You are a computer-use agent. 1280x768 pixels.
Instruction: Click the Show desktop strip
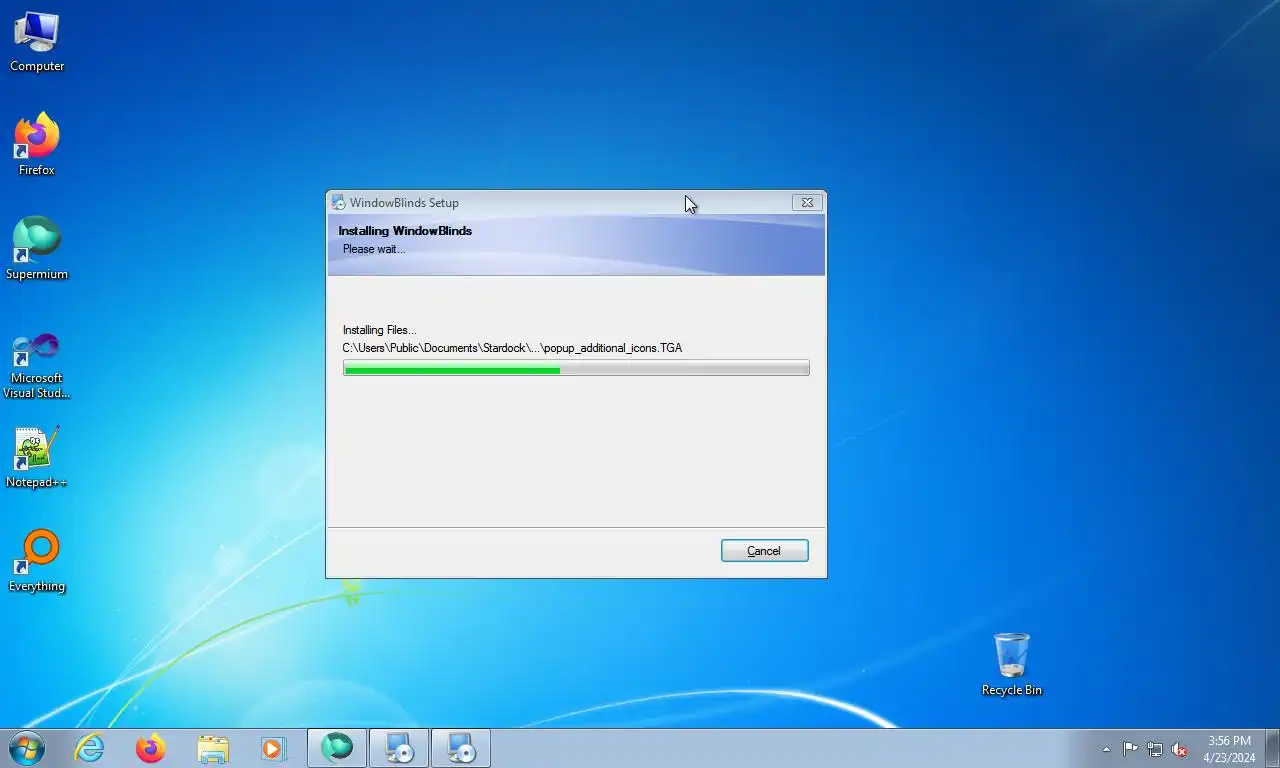pos(1273,748)
